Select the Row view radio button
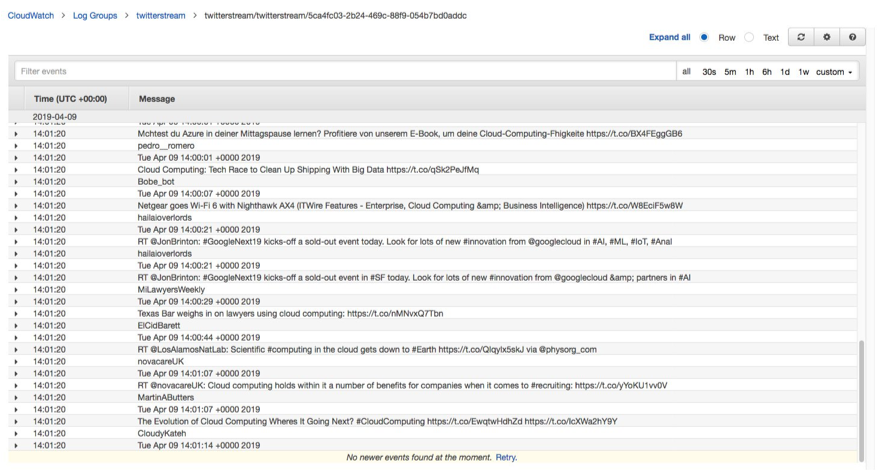The height and width of the screenshot is (470, 877). point(704,37)
